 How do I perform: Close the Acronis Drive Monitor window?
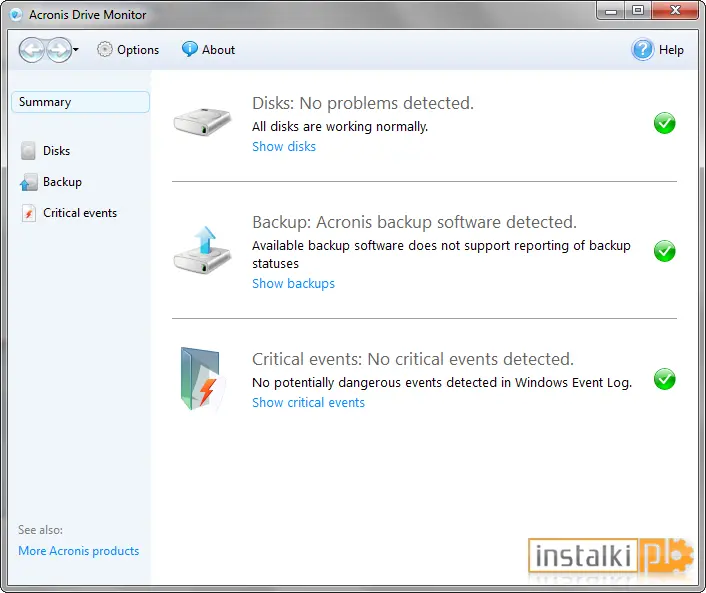(675, 10)
